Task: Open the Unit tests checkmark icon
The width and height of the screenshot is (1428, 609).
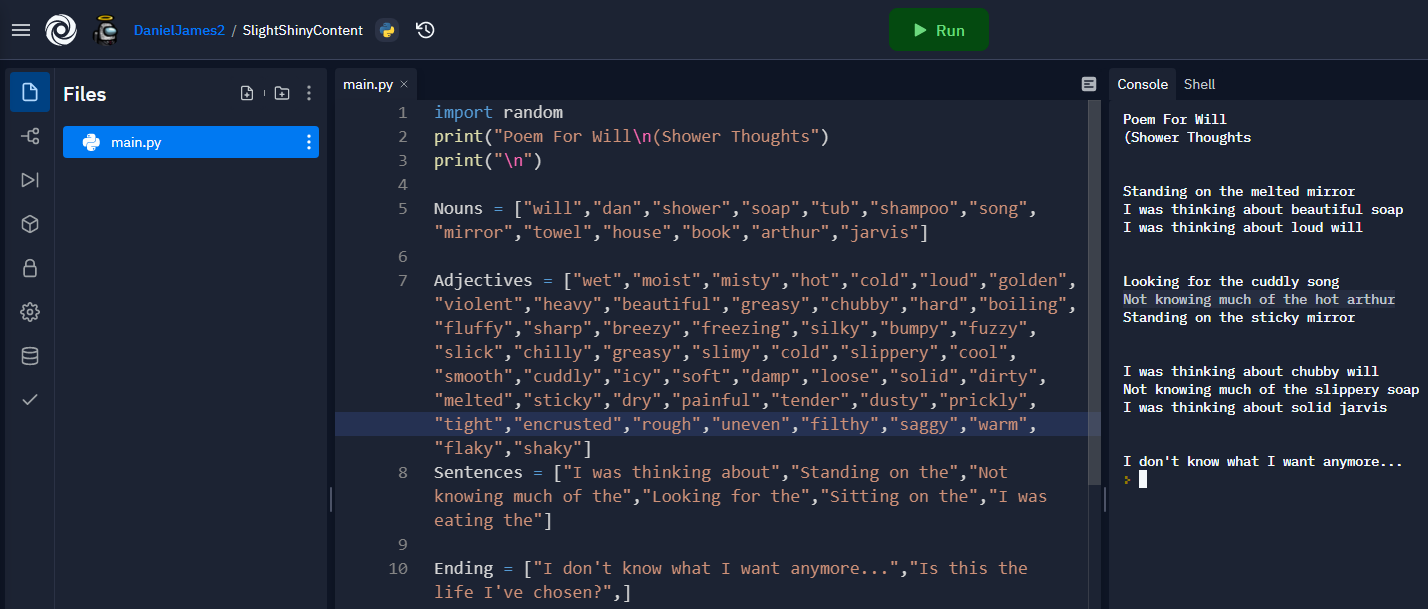Action: [30, 400]
